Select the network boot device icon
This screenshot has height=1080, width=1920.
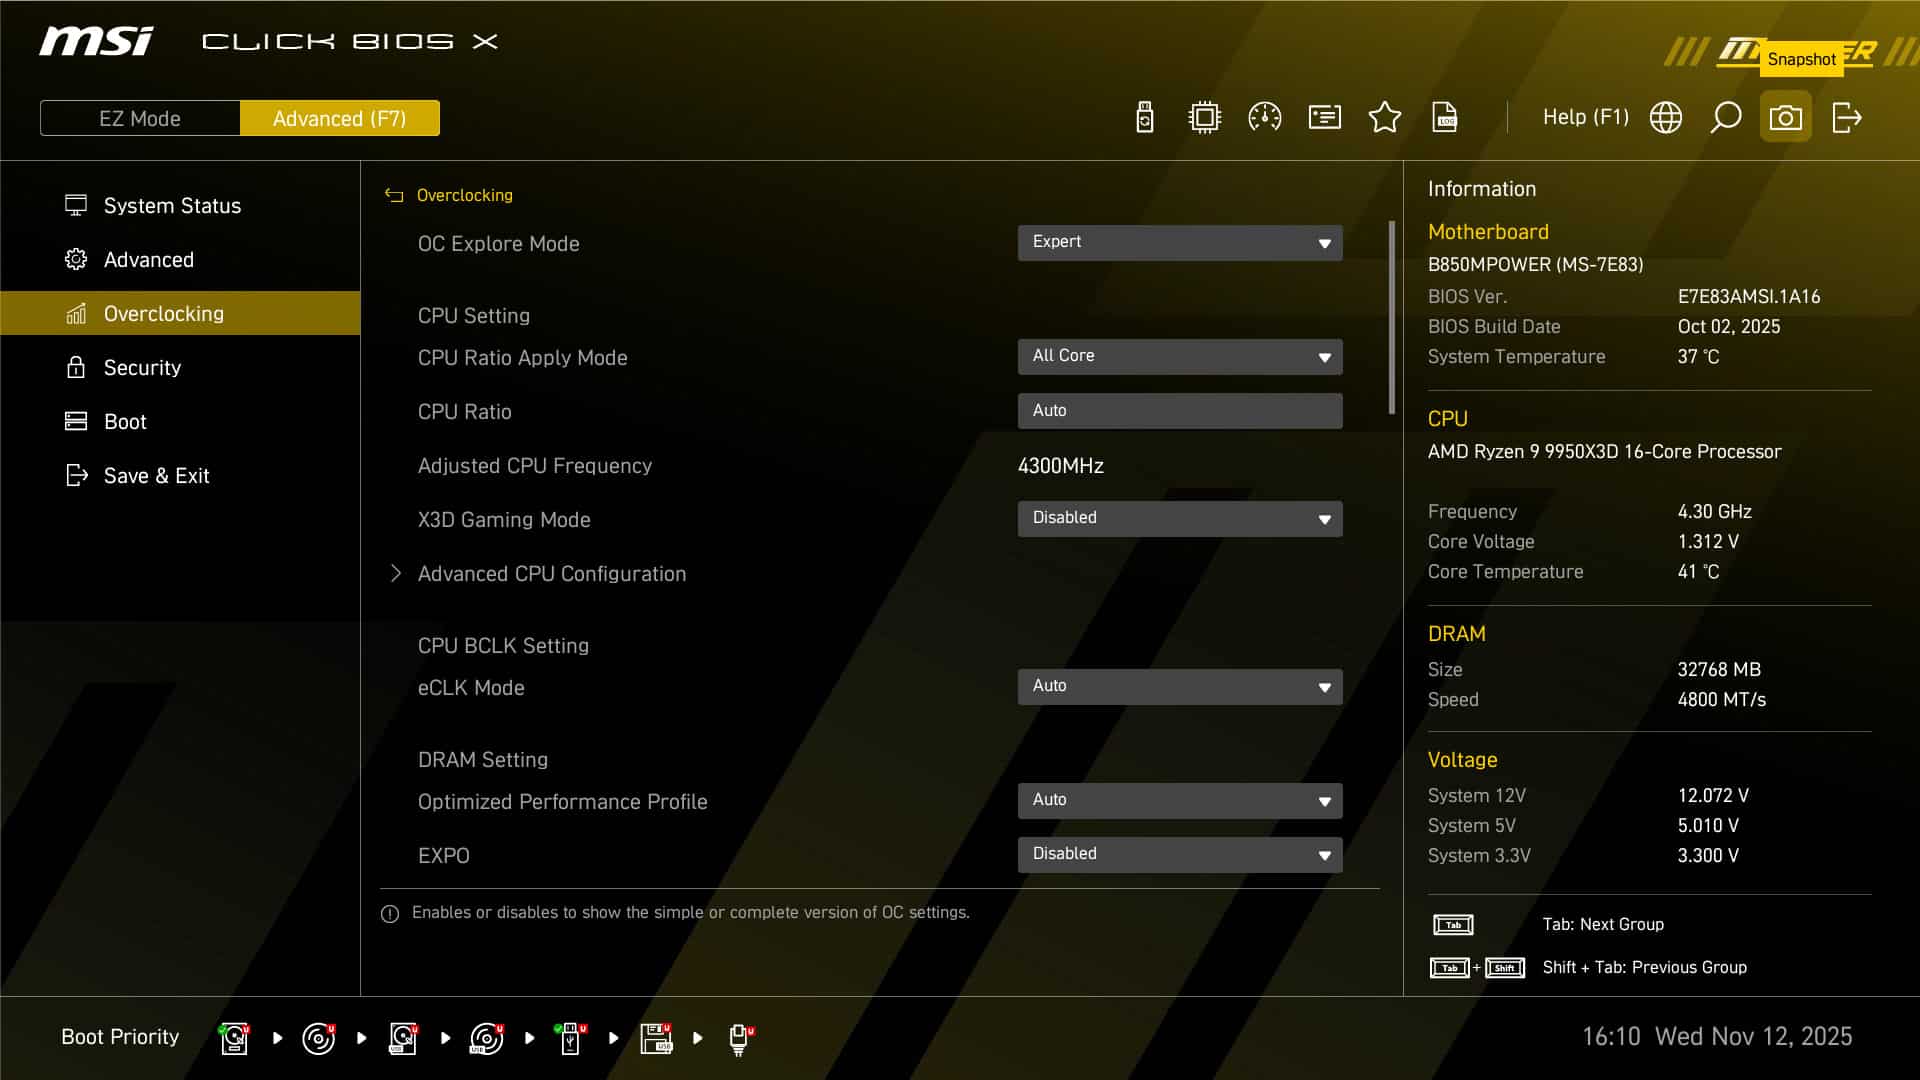[740, 1039]
